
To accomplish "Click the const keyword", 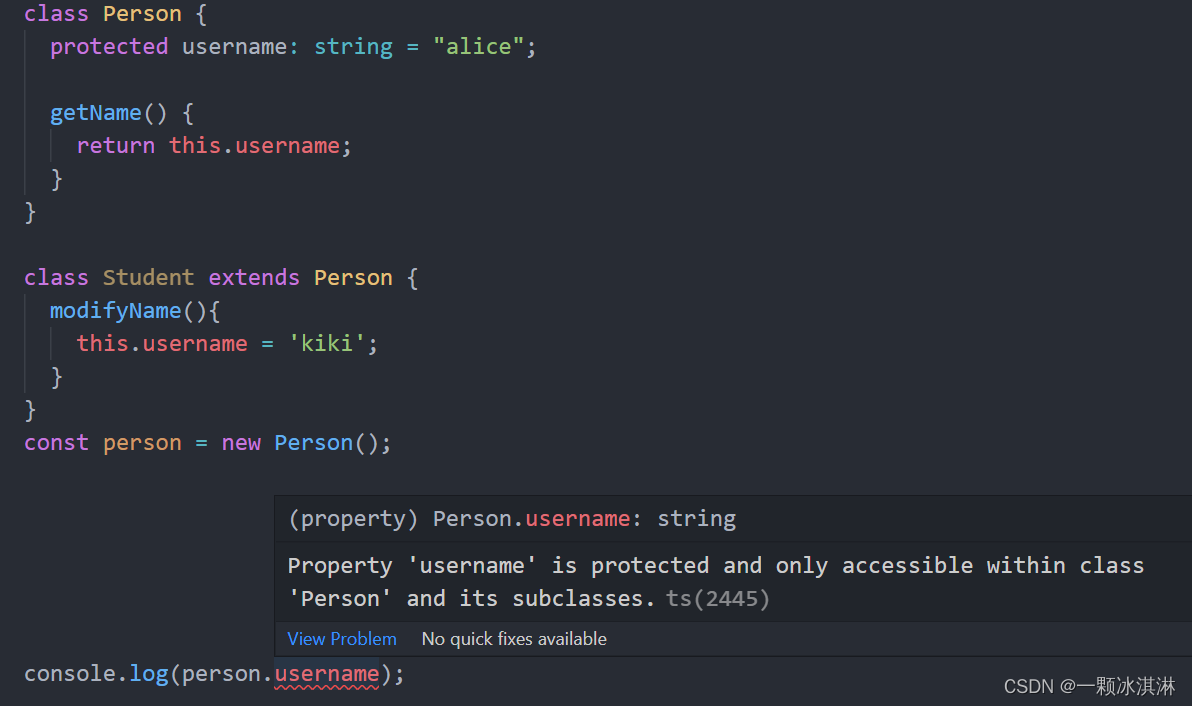I will pyautogui.click(x=56, y=443).
